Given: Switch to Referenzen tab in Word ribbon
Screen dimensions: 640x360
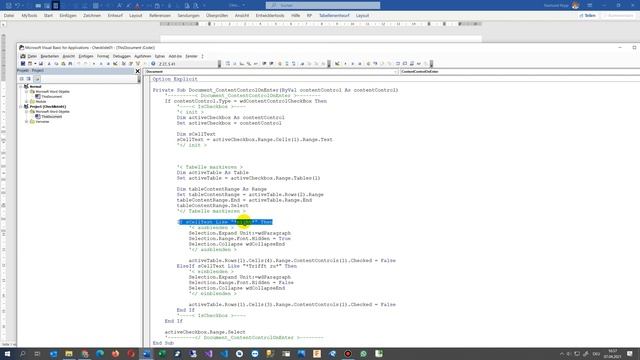Looking at the screenshot, I should tap(160, 16).
